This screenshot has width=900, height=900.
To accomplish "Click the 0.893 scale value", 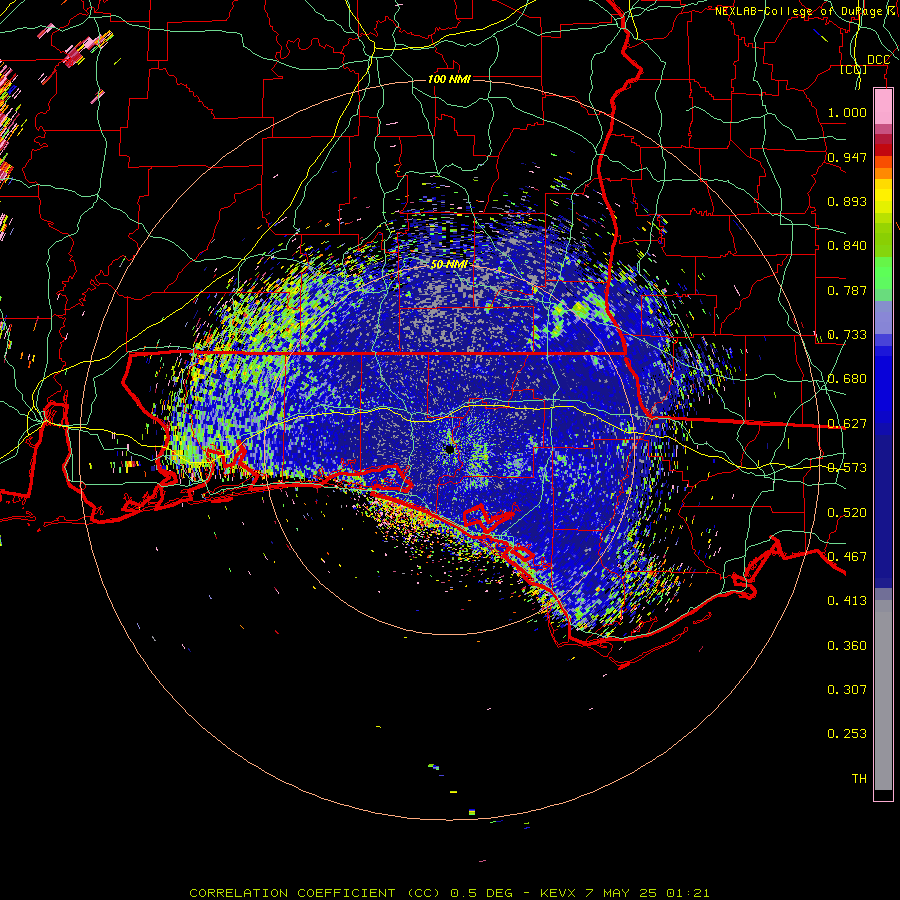I will (x=847, y=201).
